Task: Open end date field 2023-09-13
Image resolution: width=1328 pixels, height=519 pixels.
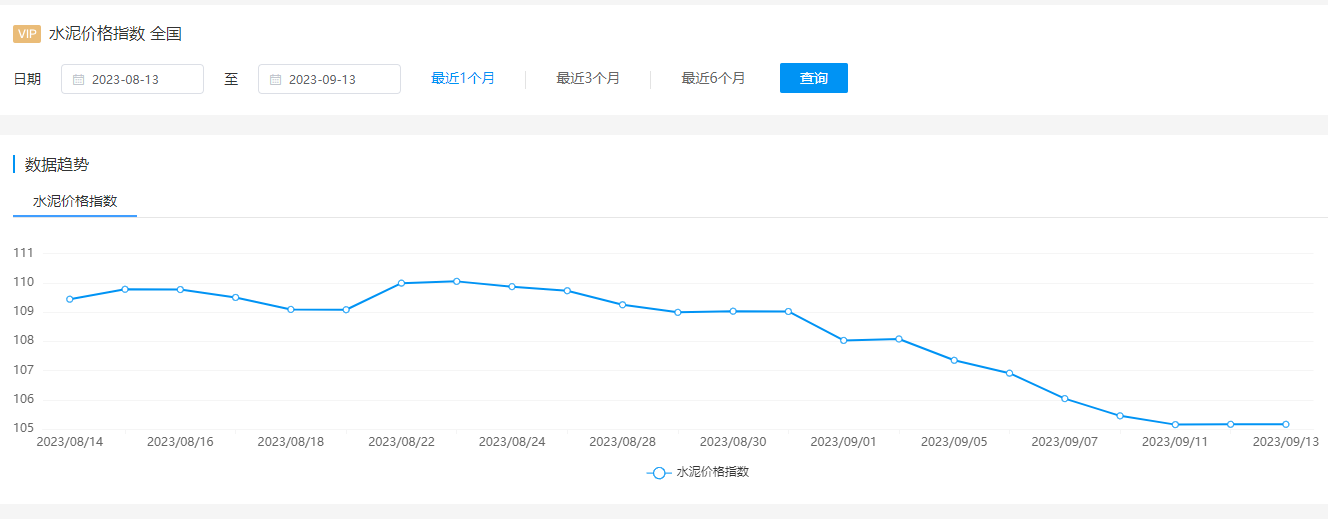Action: [329, 79]
